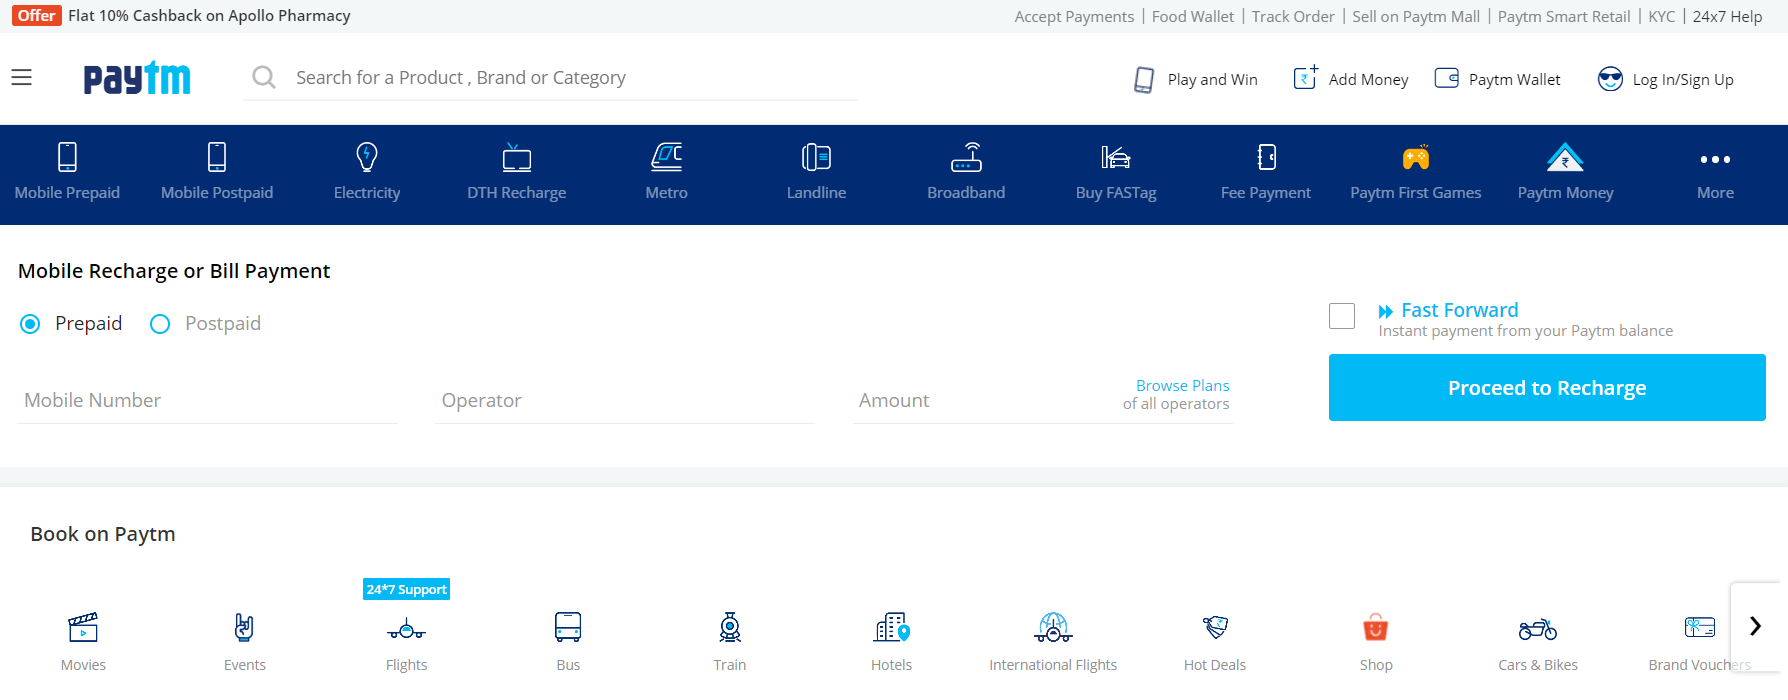Open Fee Payment icon
Viewport: 1788px width, 700px height.
(1266, 157)
